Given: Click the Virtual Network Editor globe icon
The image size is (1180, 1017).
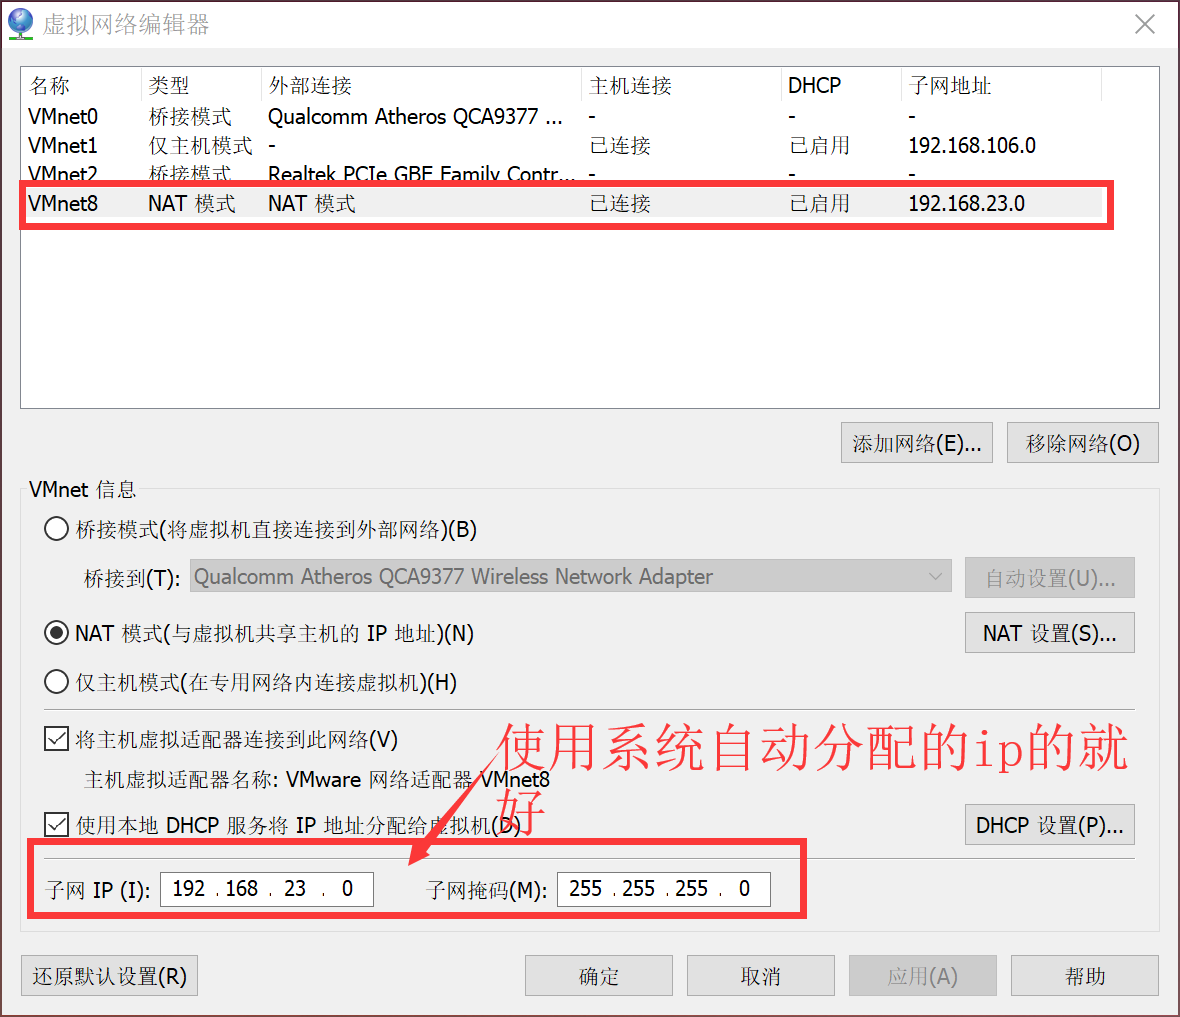Looking at the screenshot, I should click(x=21, y=23).
